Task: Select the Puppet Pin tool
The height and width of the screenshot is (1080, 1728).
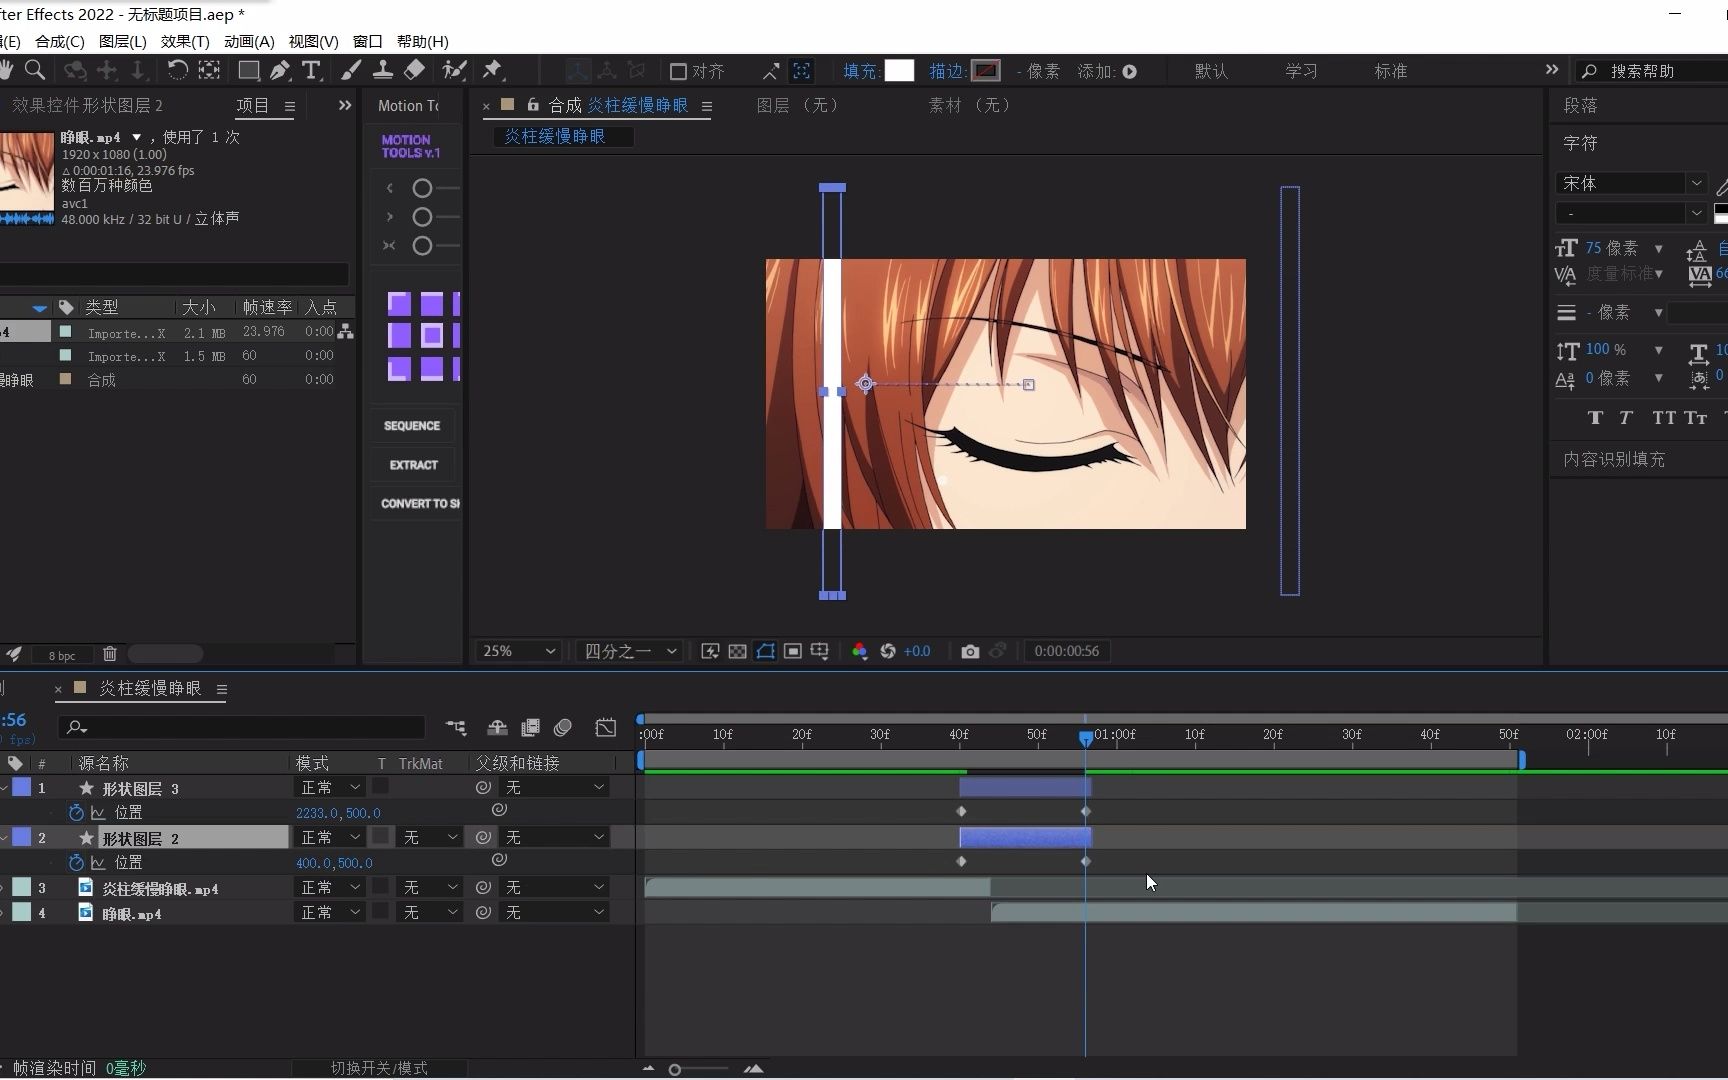Action: (x=492, y=70)
